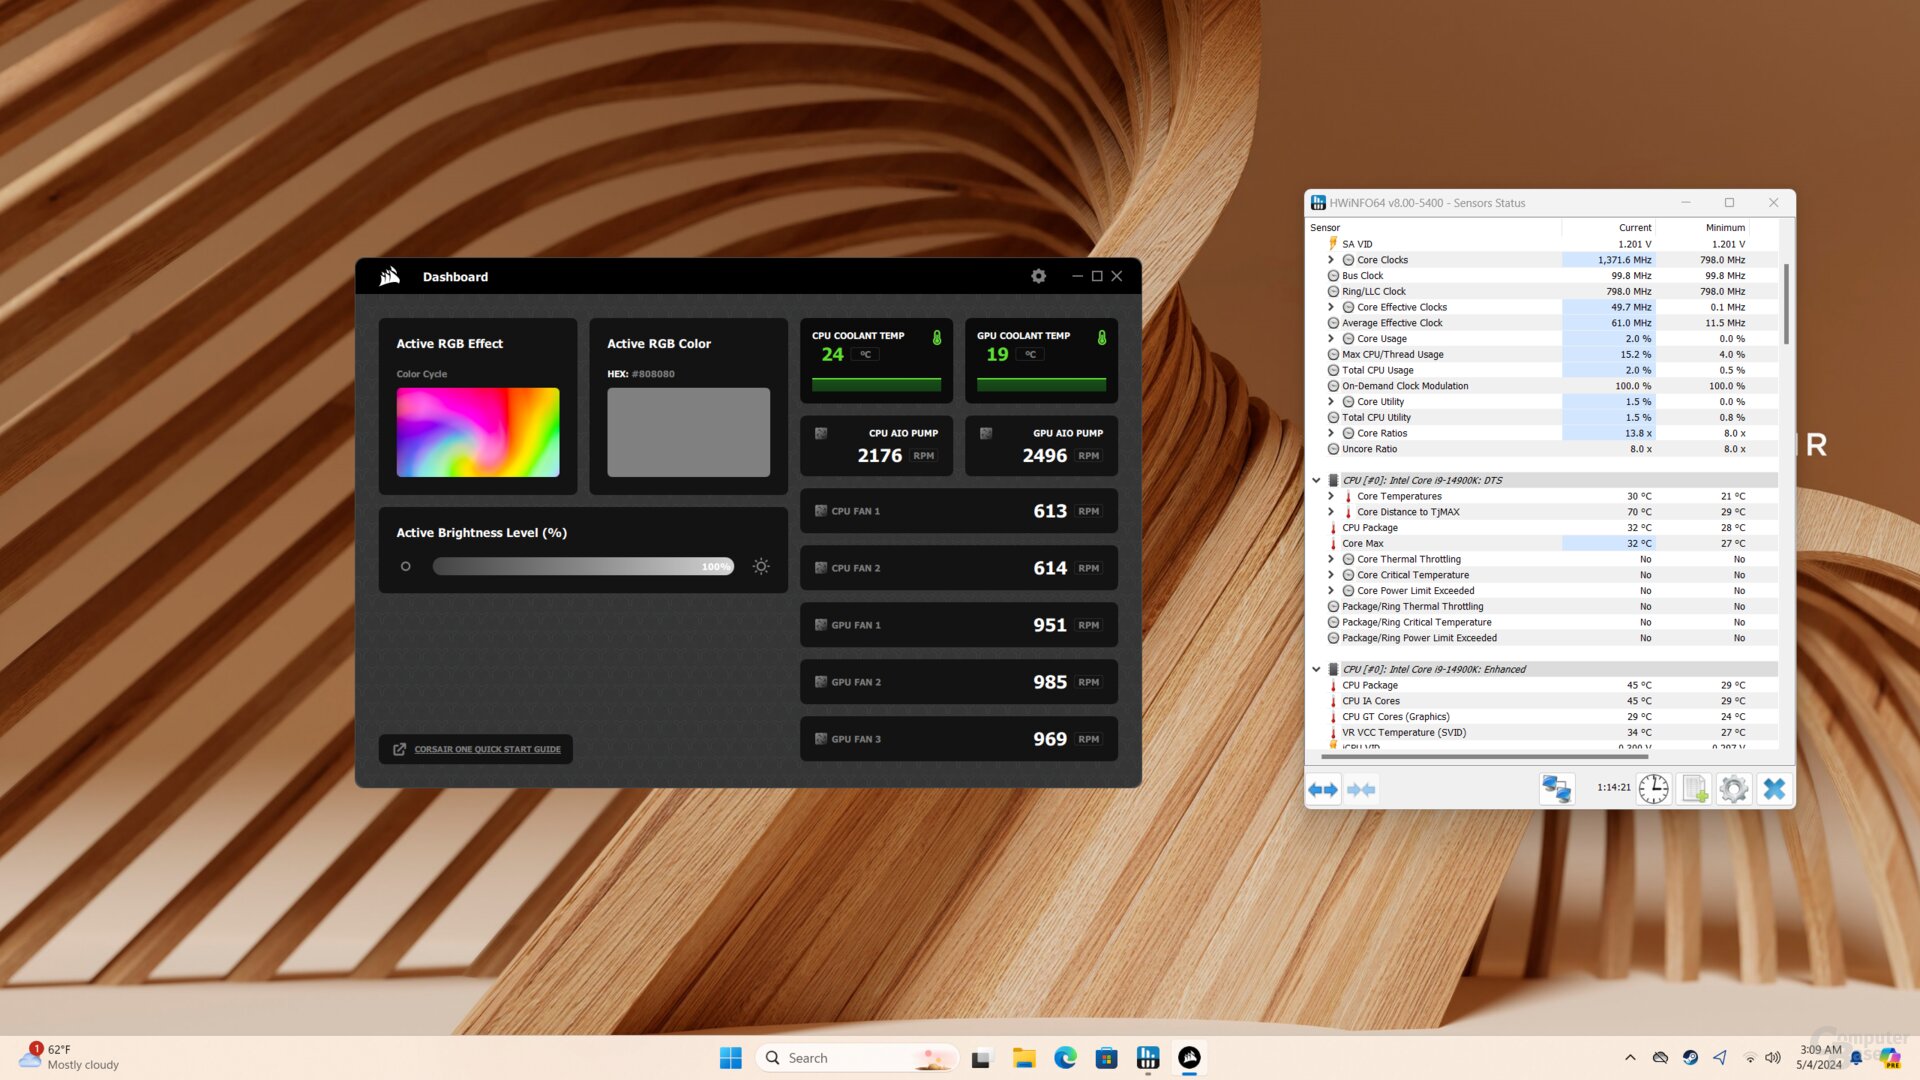This screenshot has height=1080, width=1920.
Task: Collapse CPU [#0] Enhanced sensor group
Action: point(1316,670)
